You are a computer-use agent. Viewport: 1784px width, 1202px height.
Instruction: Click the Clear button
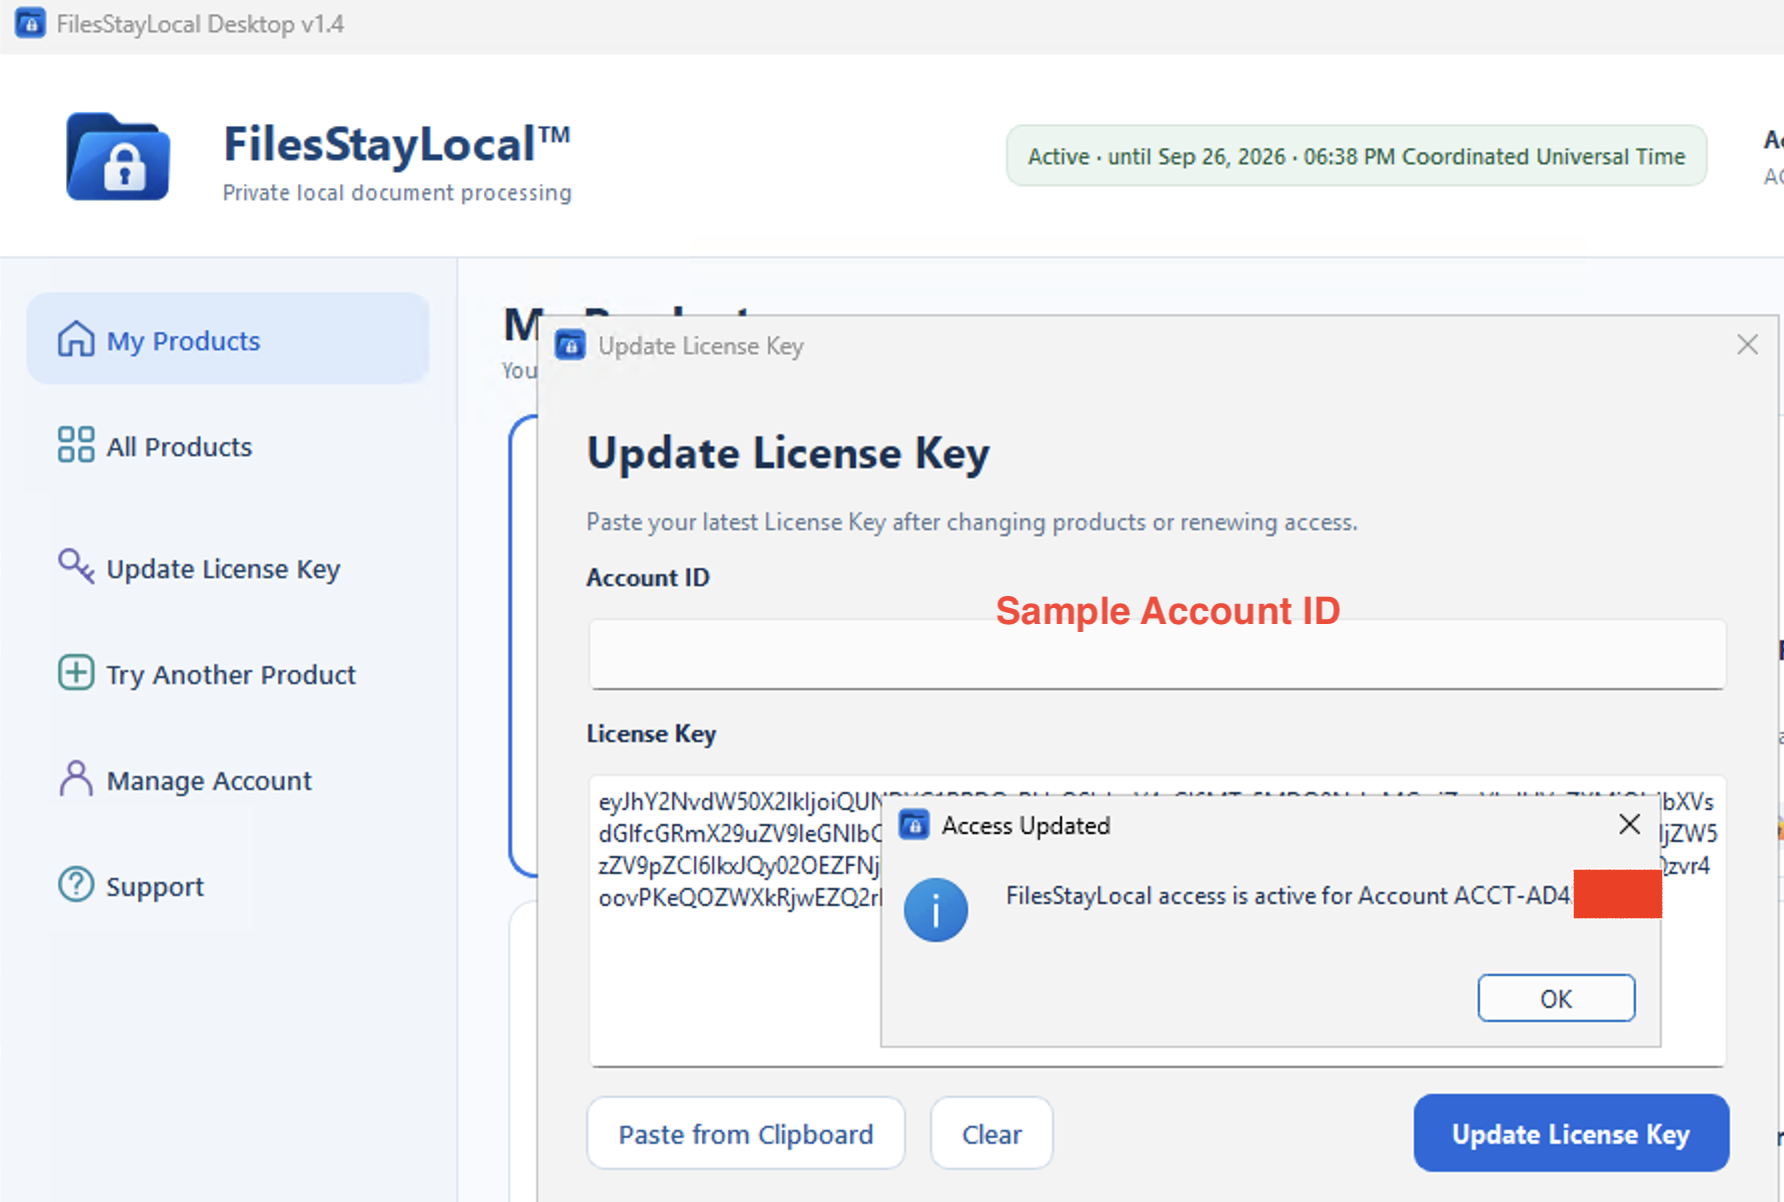pos(991,1133)
